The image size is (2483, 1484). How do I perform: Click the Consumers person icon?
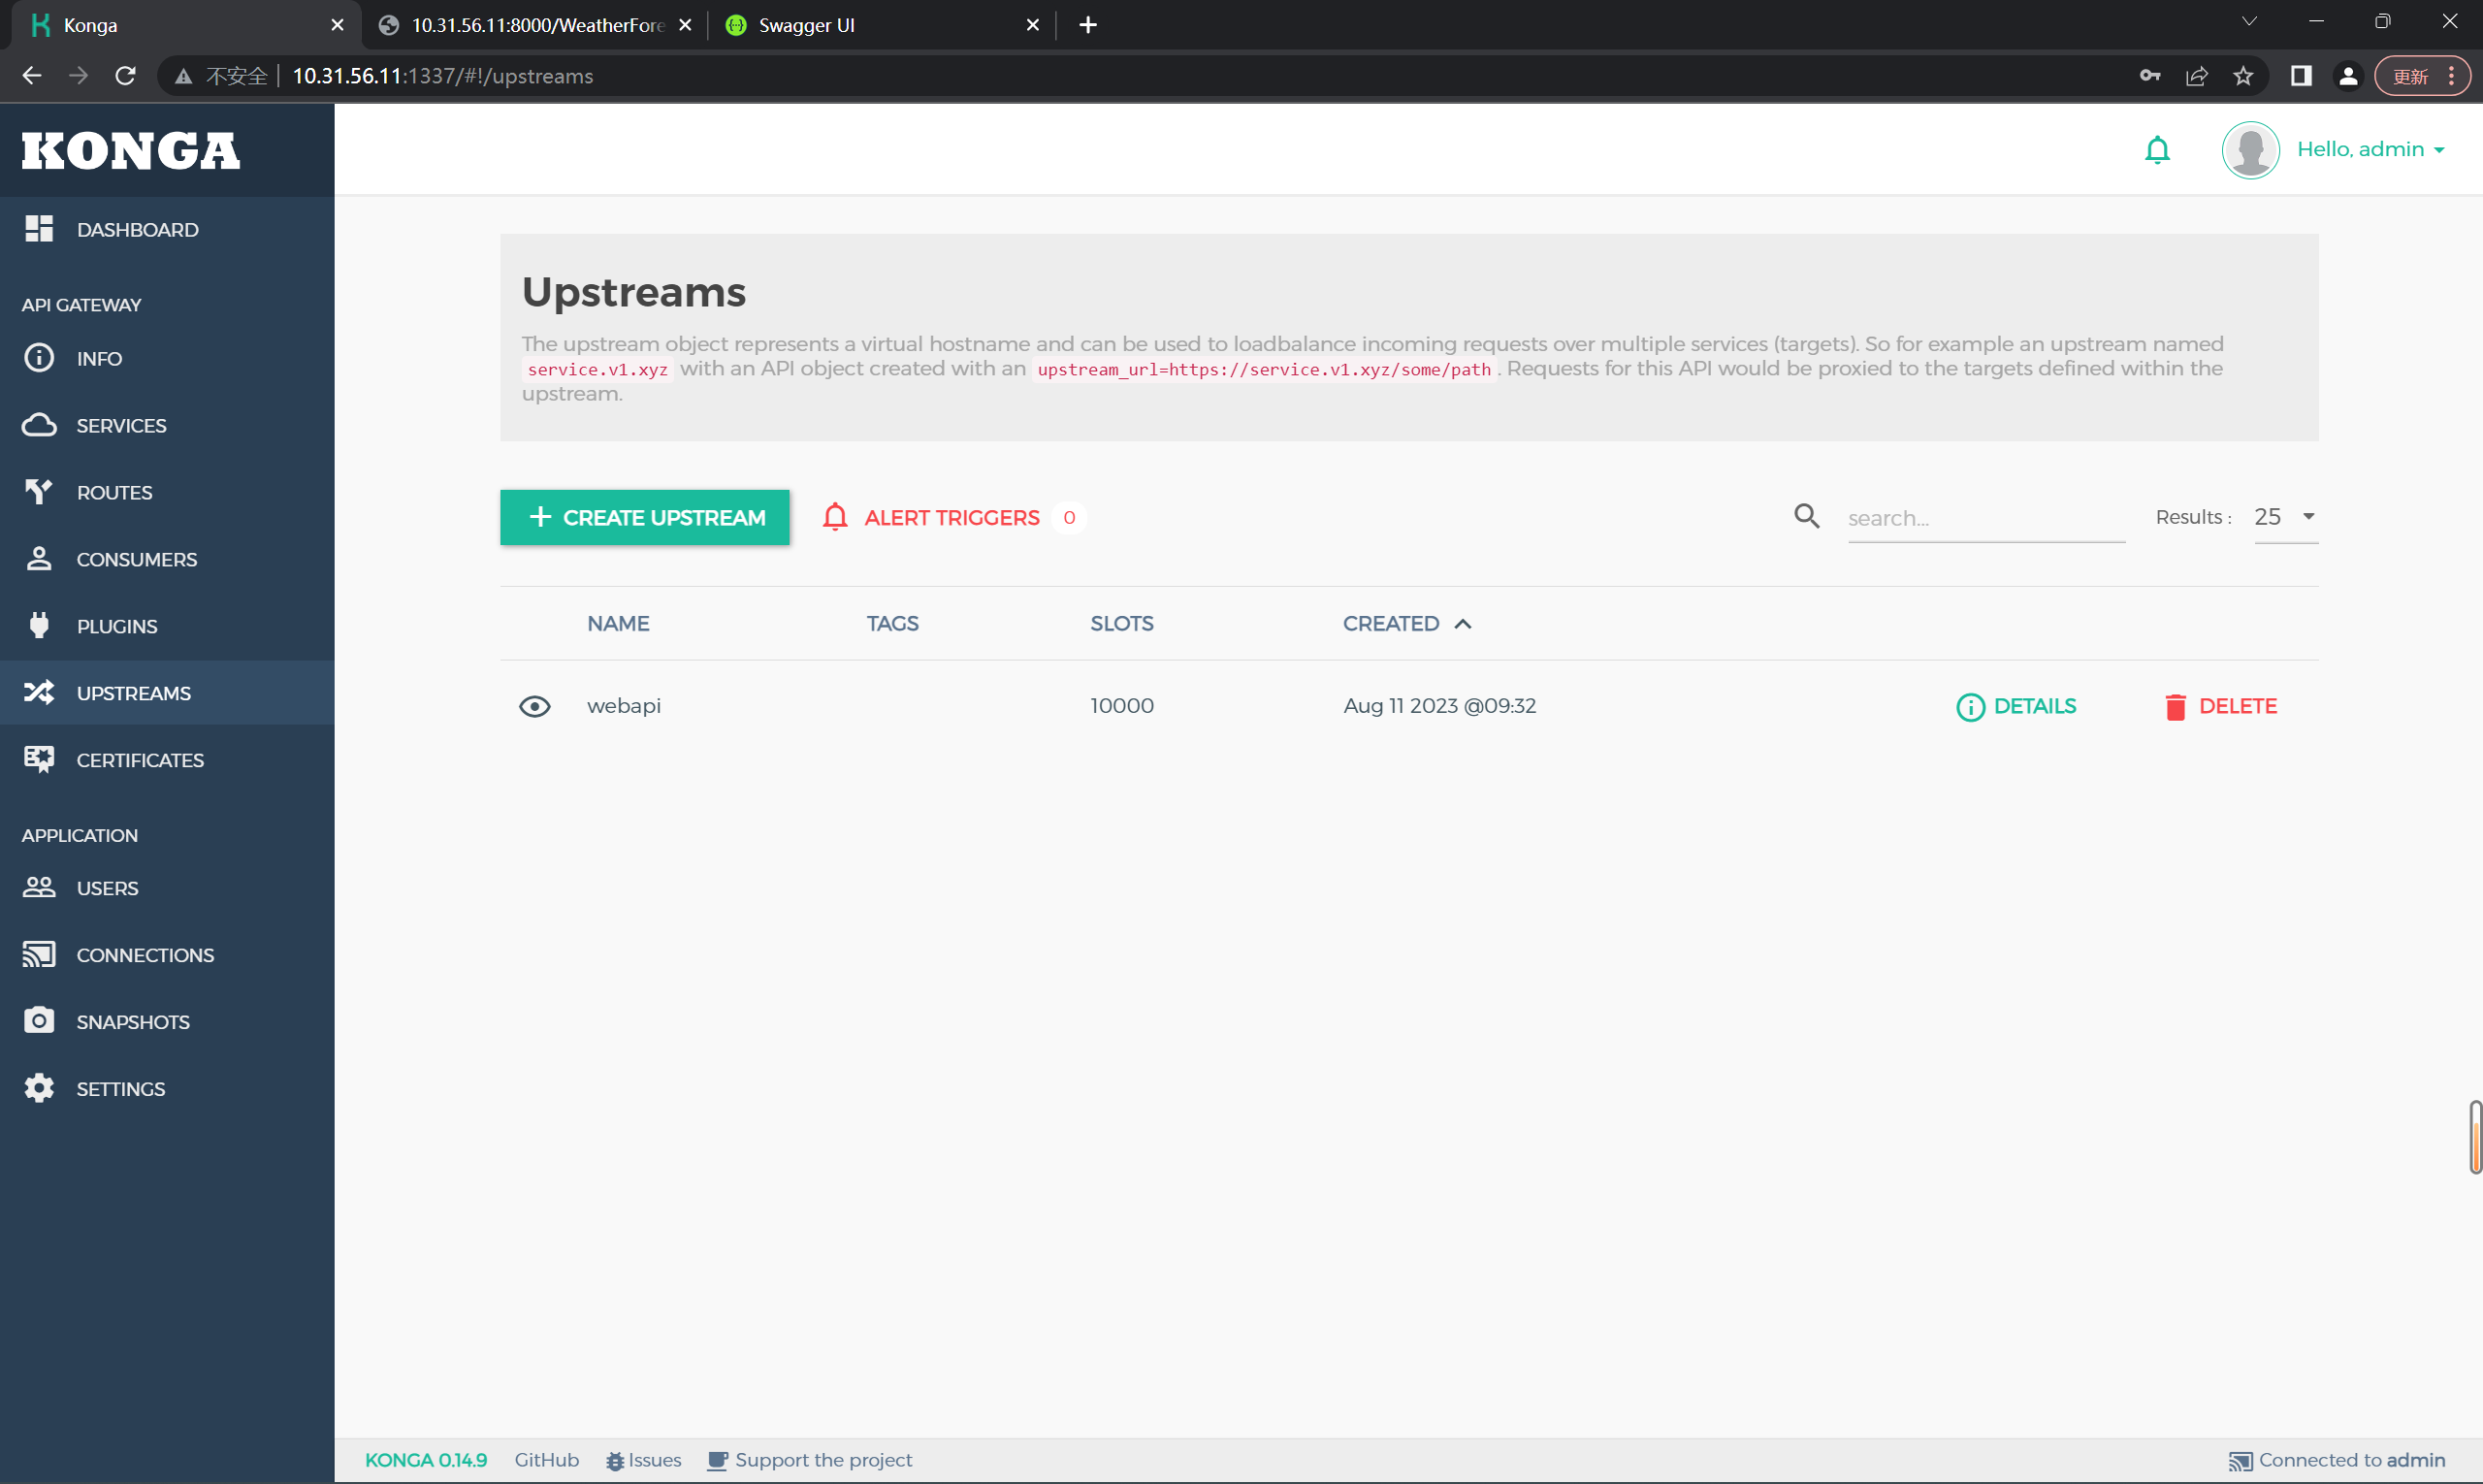coord(39,559)
